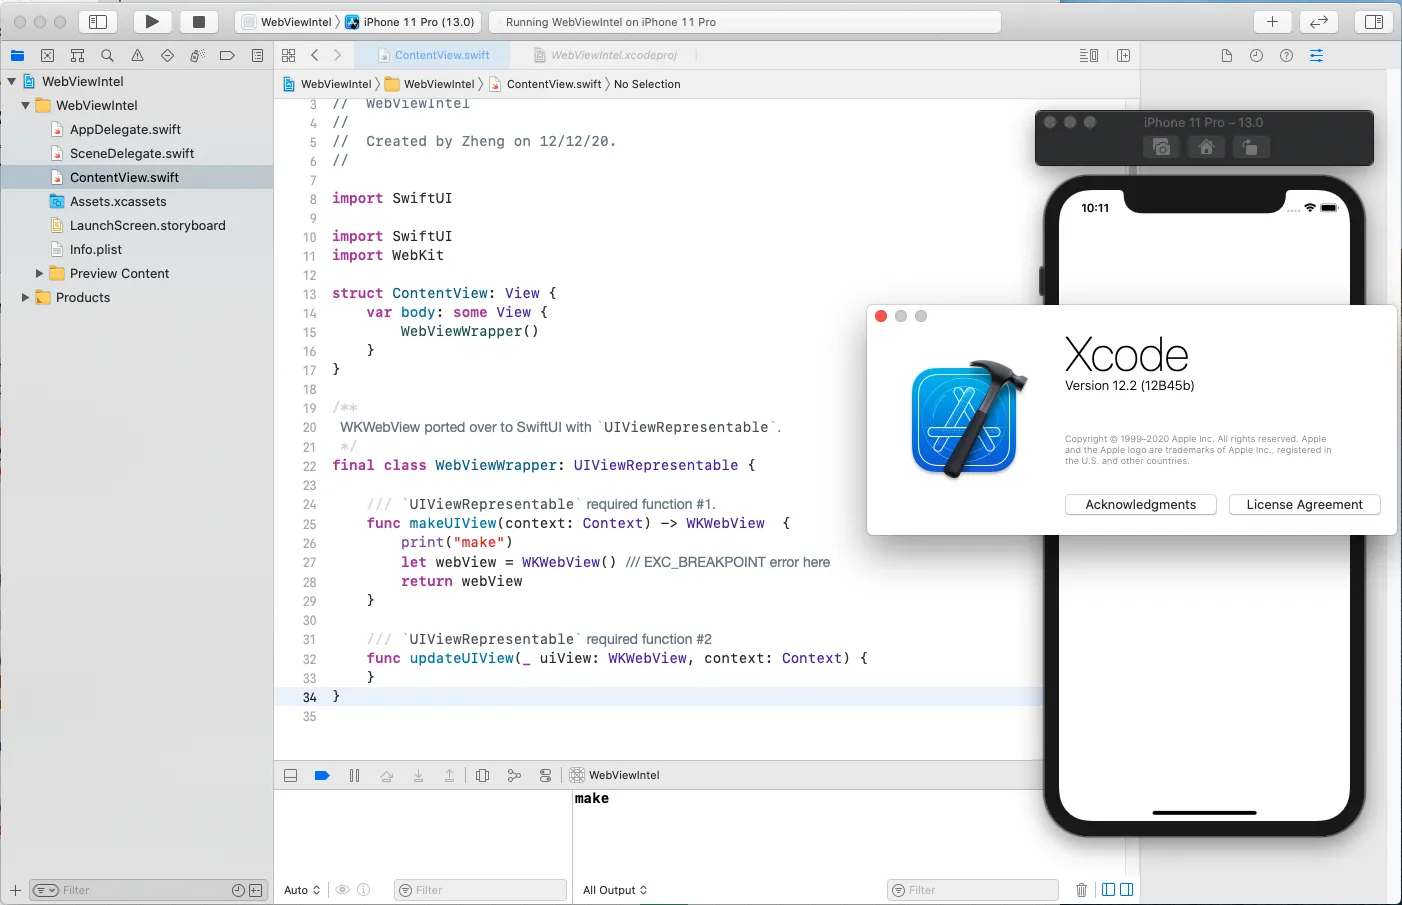
Task: Select AppDelegate.swift in the navigator
Action: pyautogui.click(x=125, y=129)
